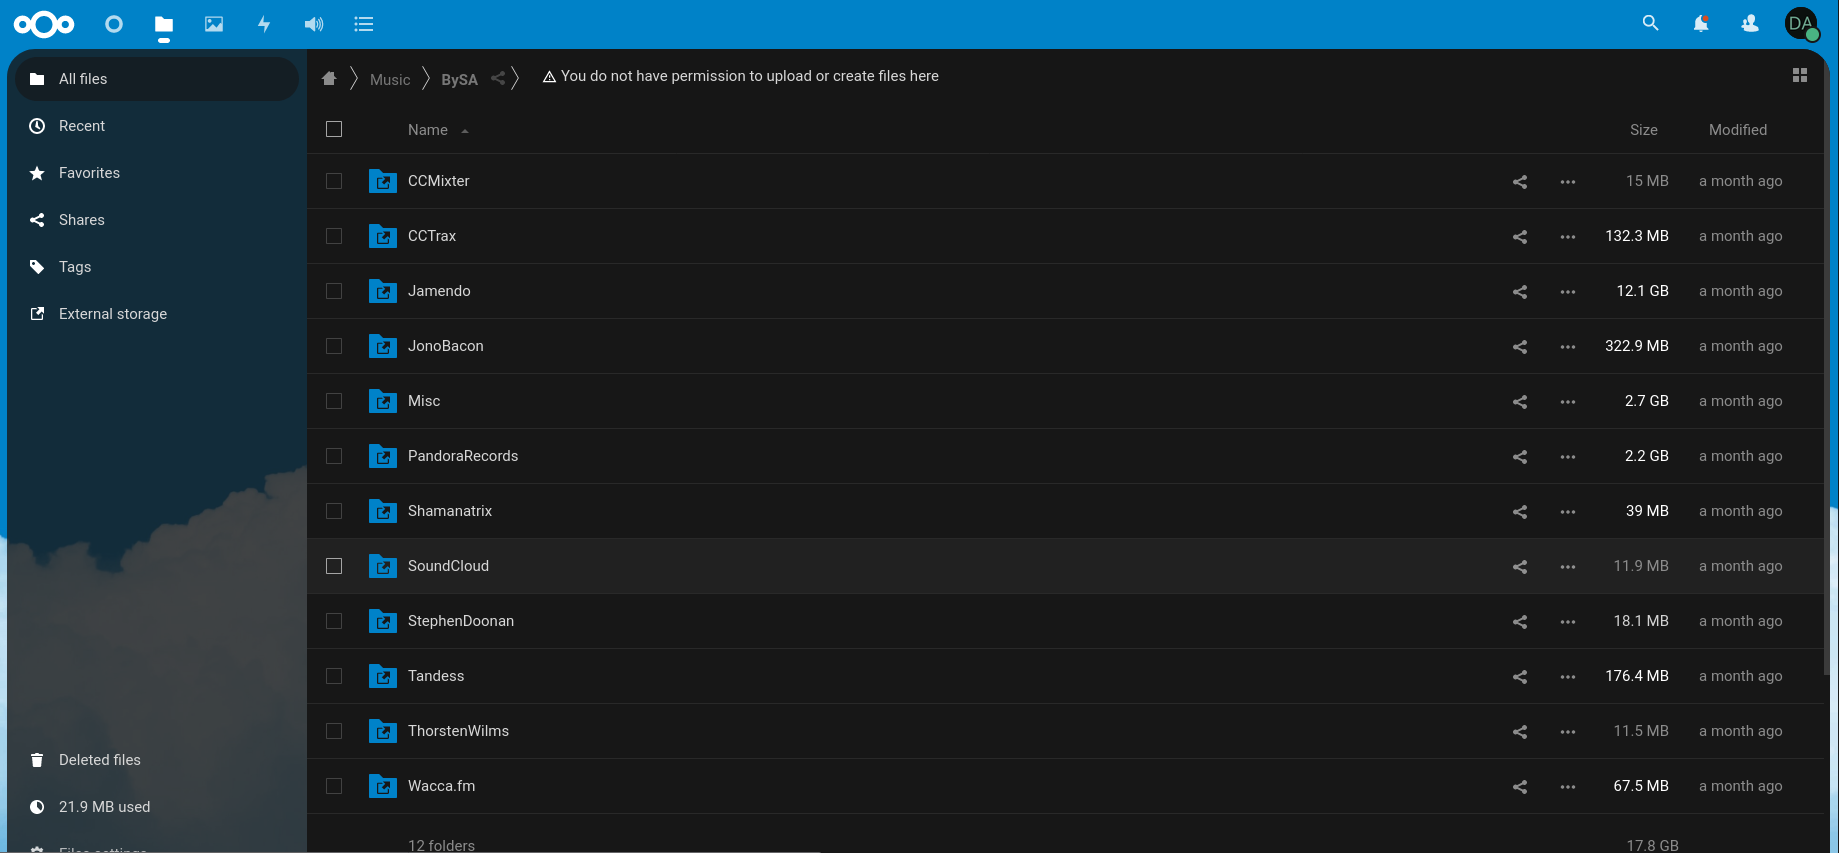Open the notifications bell

click(x=1700, y=23)
